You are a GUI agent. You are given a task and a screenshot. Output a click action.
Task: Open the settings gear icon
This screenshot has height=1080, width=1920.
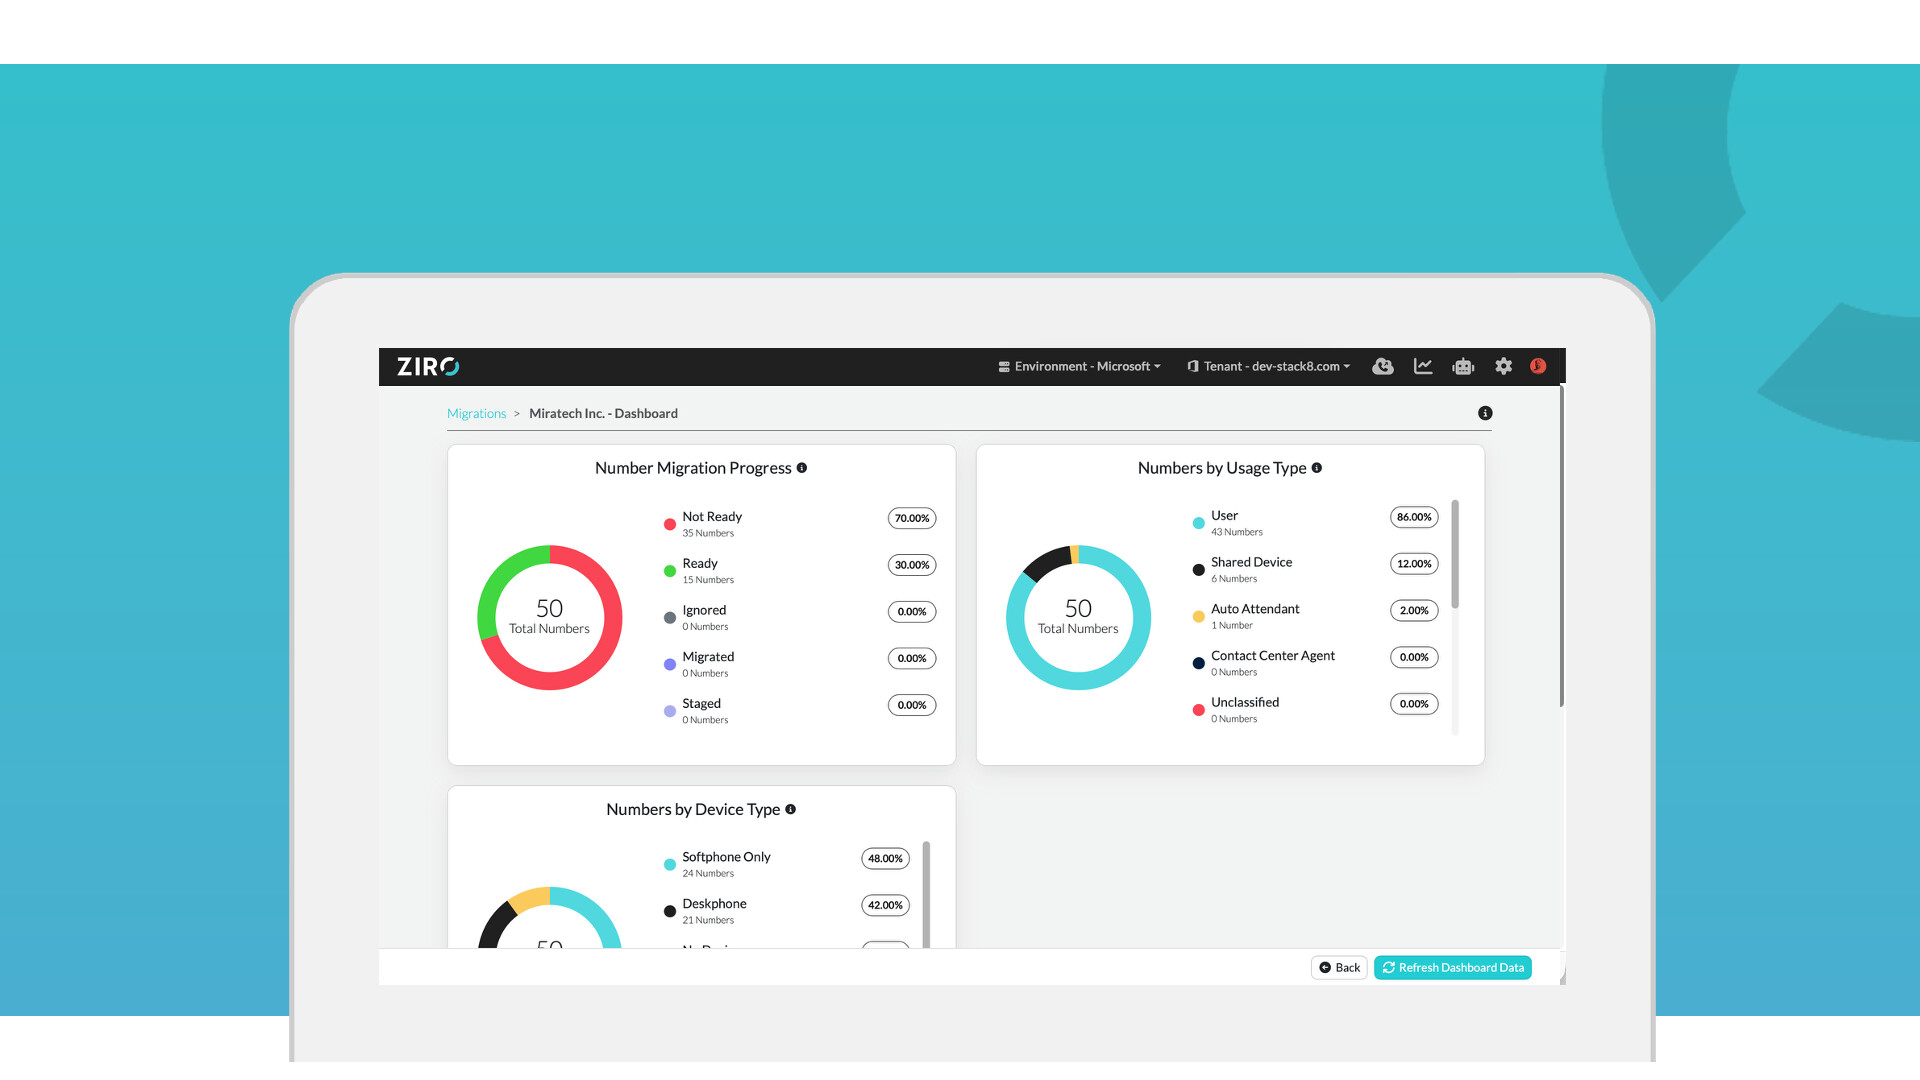tap(1503, 367)
